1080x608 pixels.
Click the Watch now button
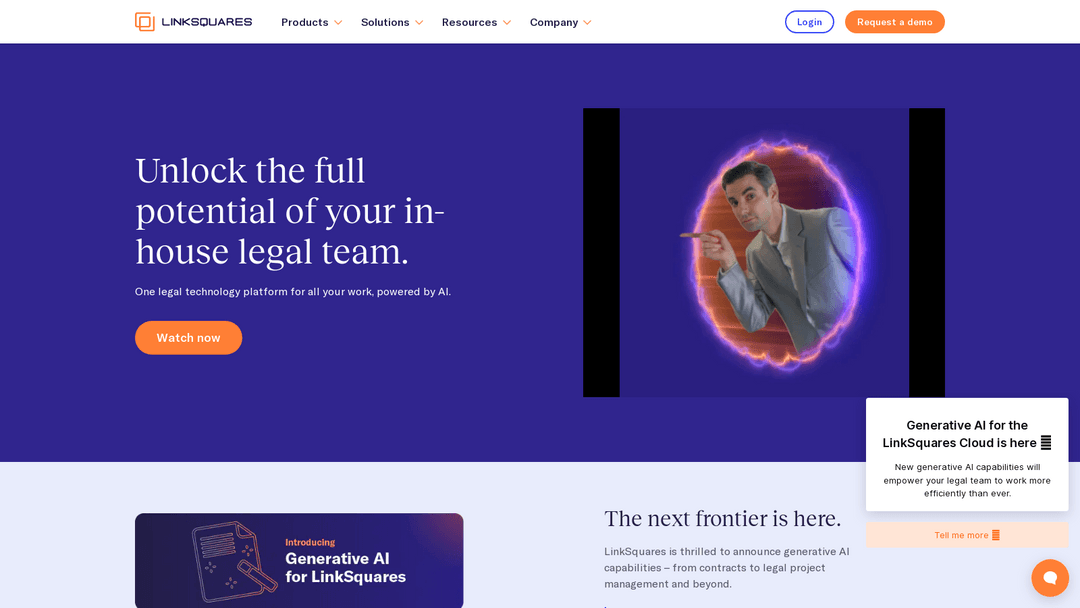point(189,337)
